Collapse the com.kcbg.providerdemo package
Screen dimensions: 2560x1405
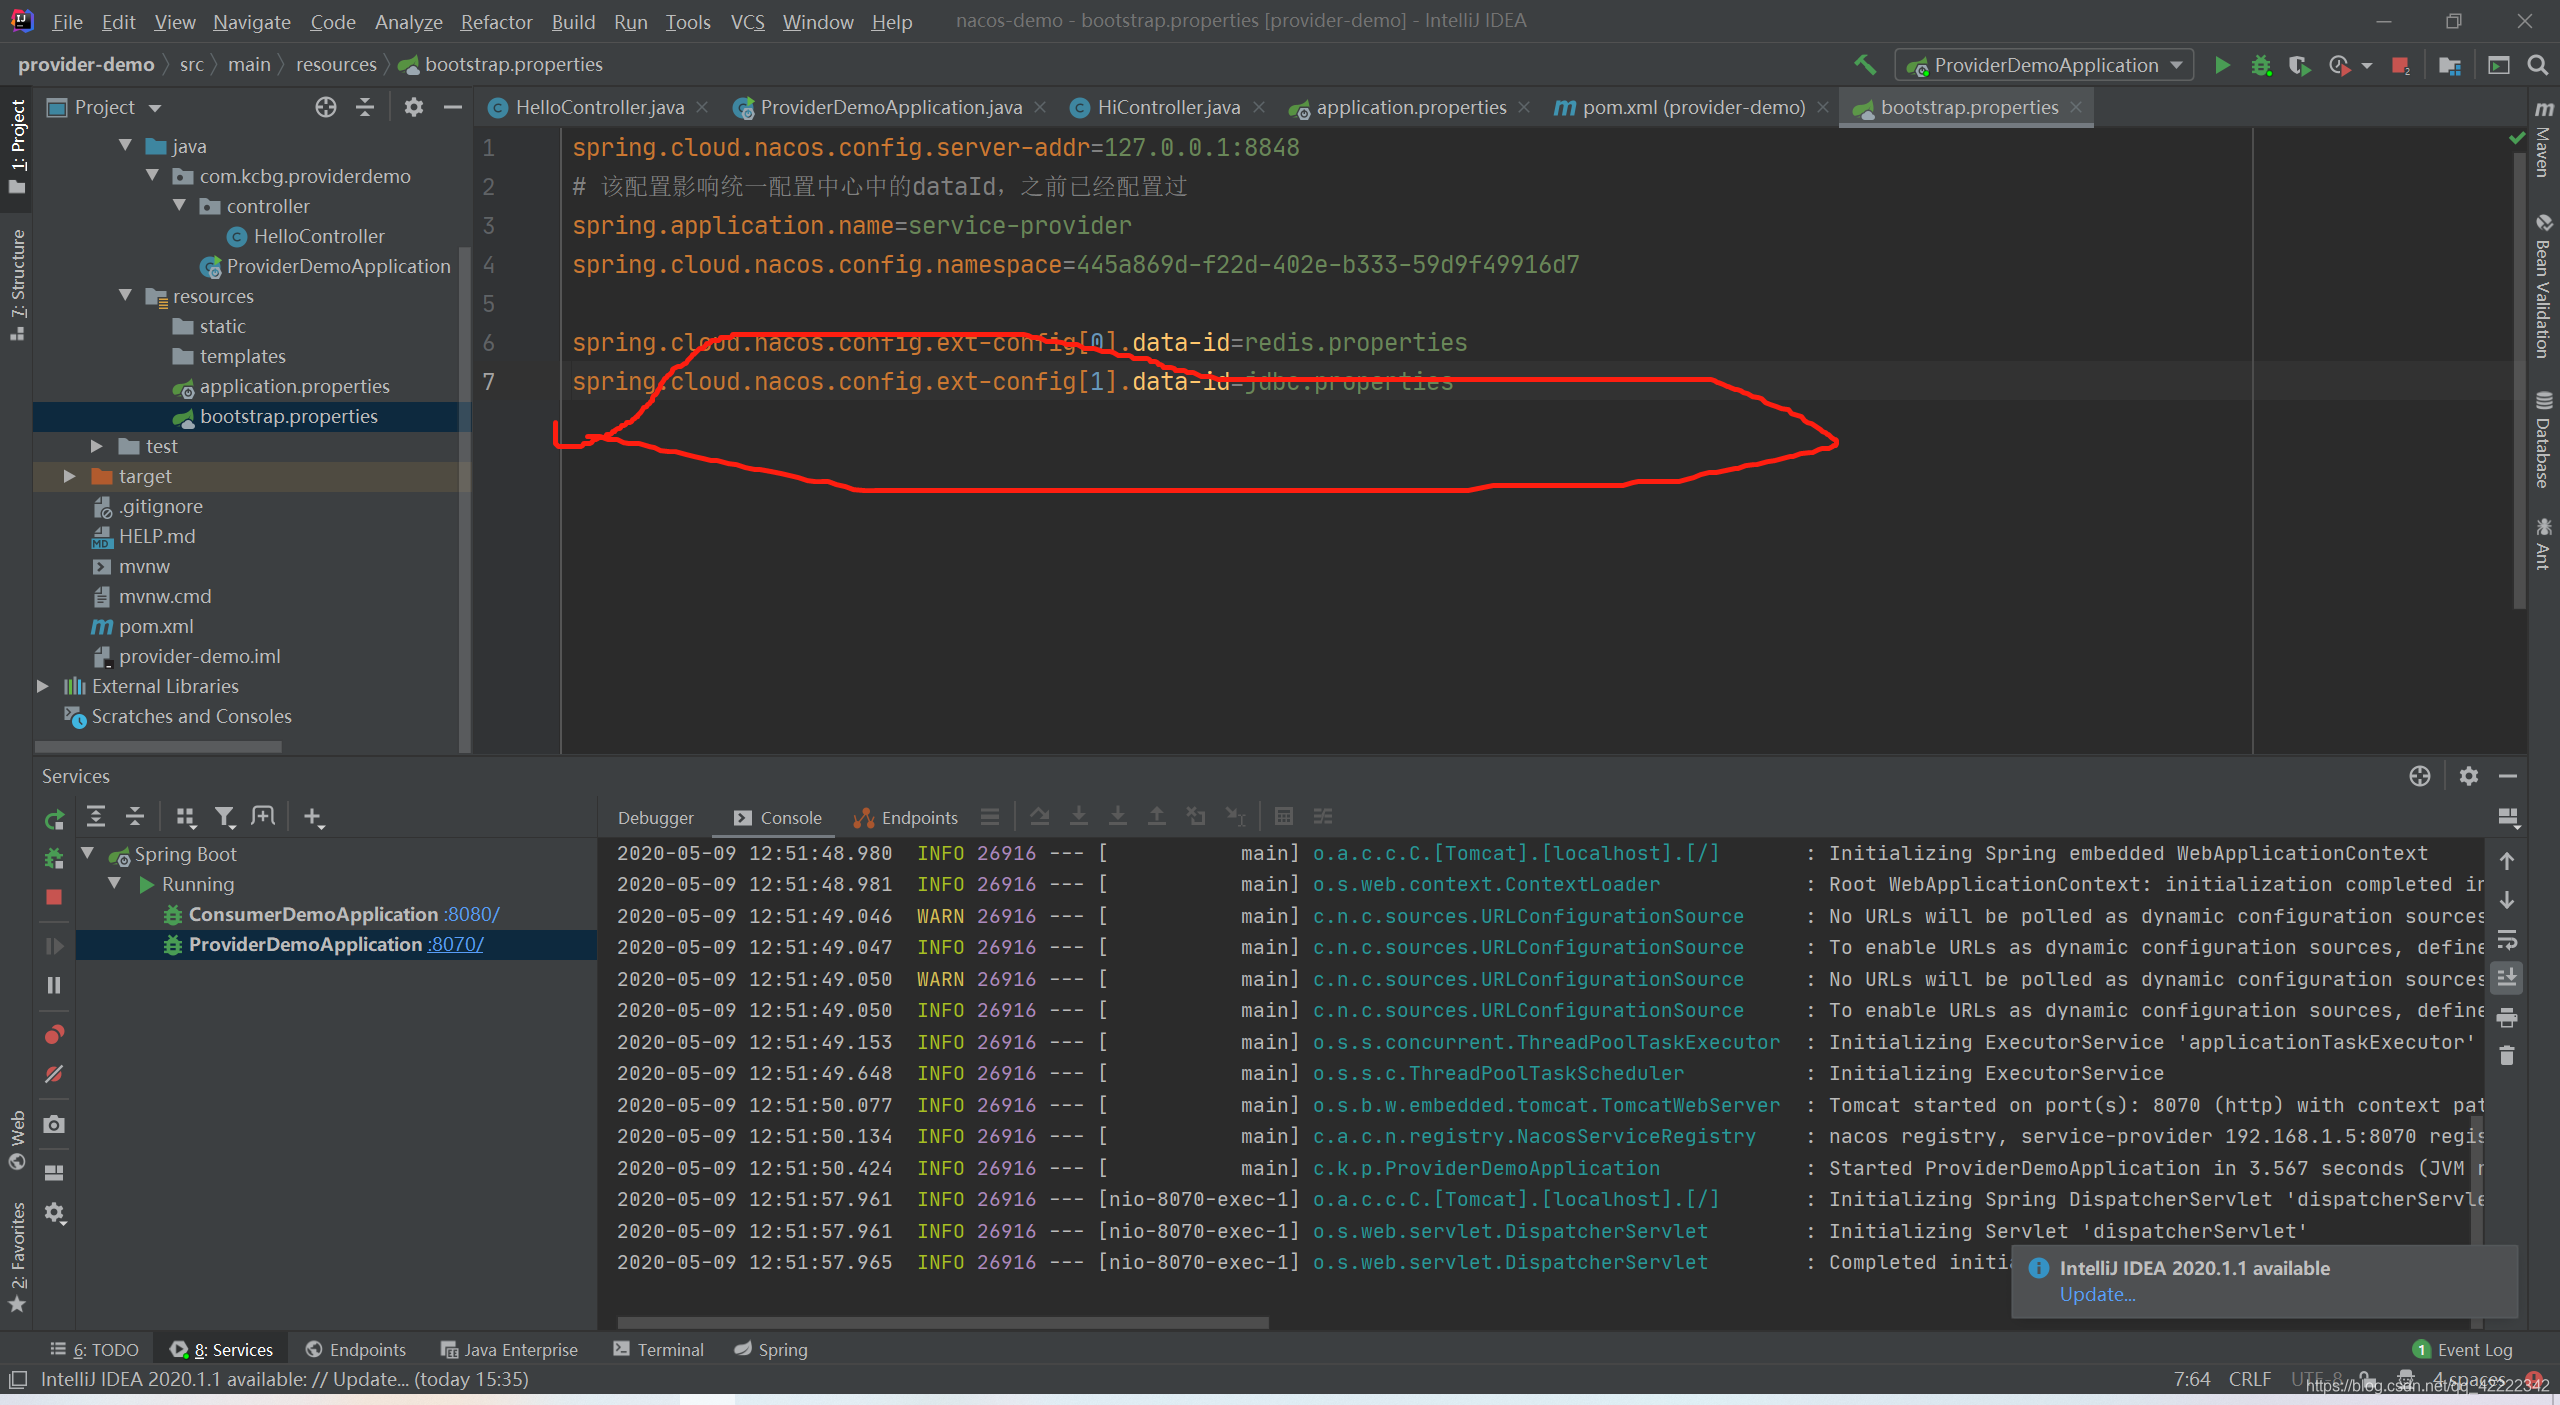tap(152, 176)
